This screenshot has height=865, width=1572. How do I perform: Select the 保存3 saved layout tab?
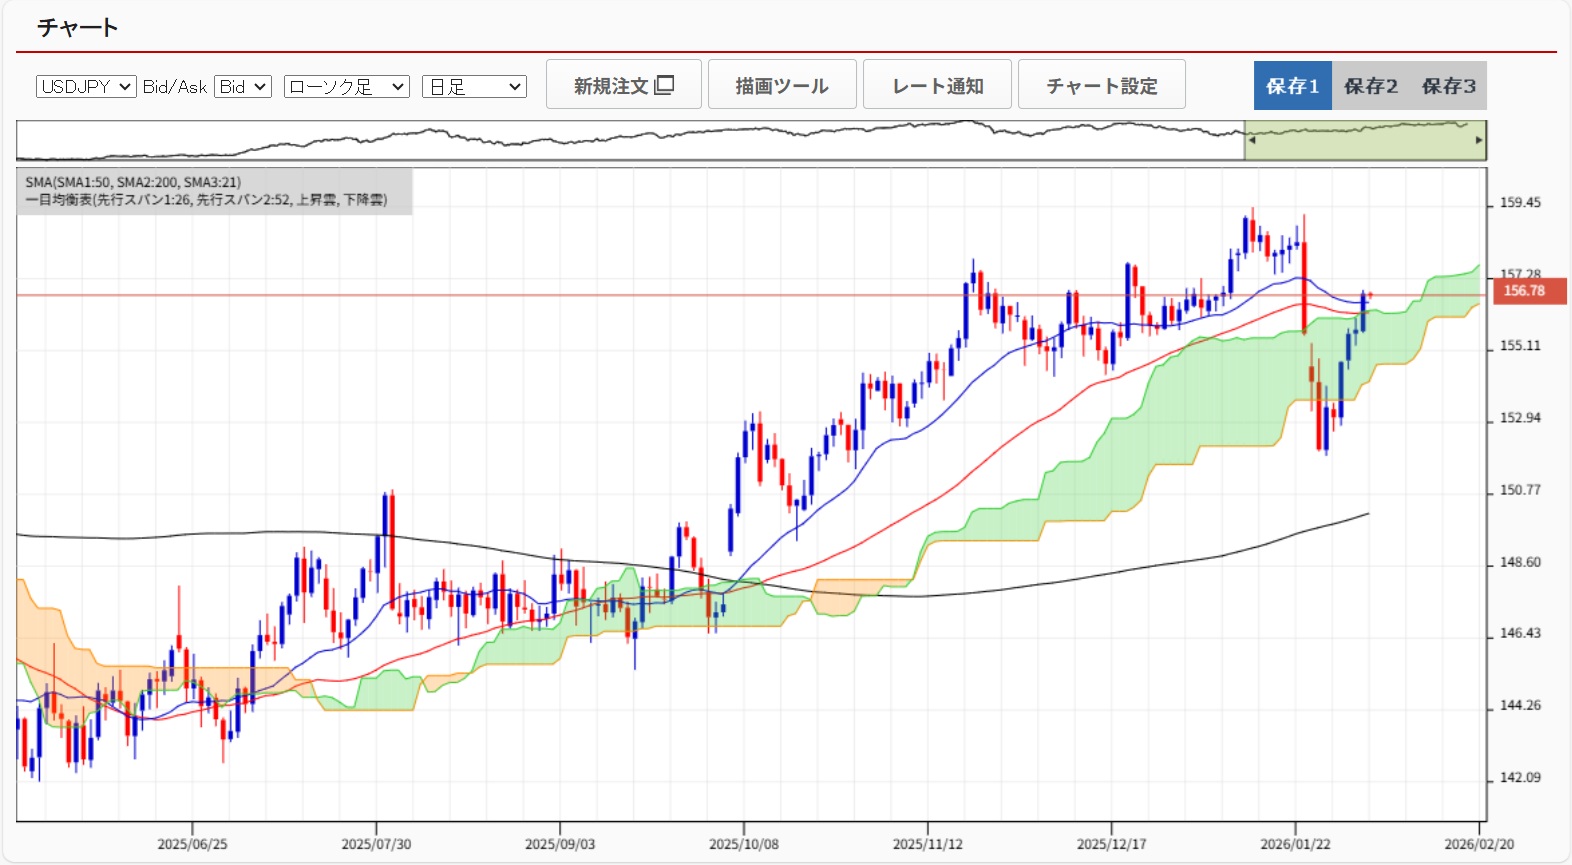1448,86
